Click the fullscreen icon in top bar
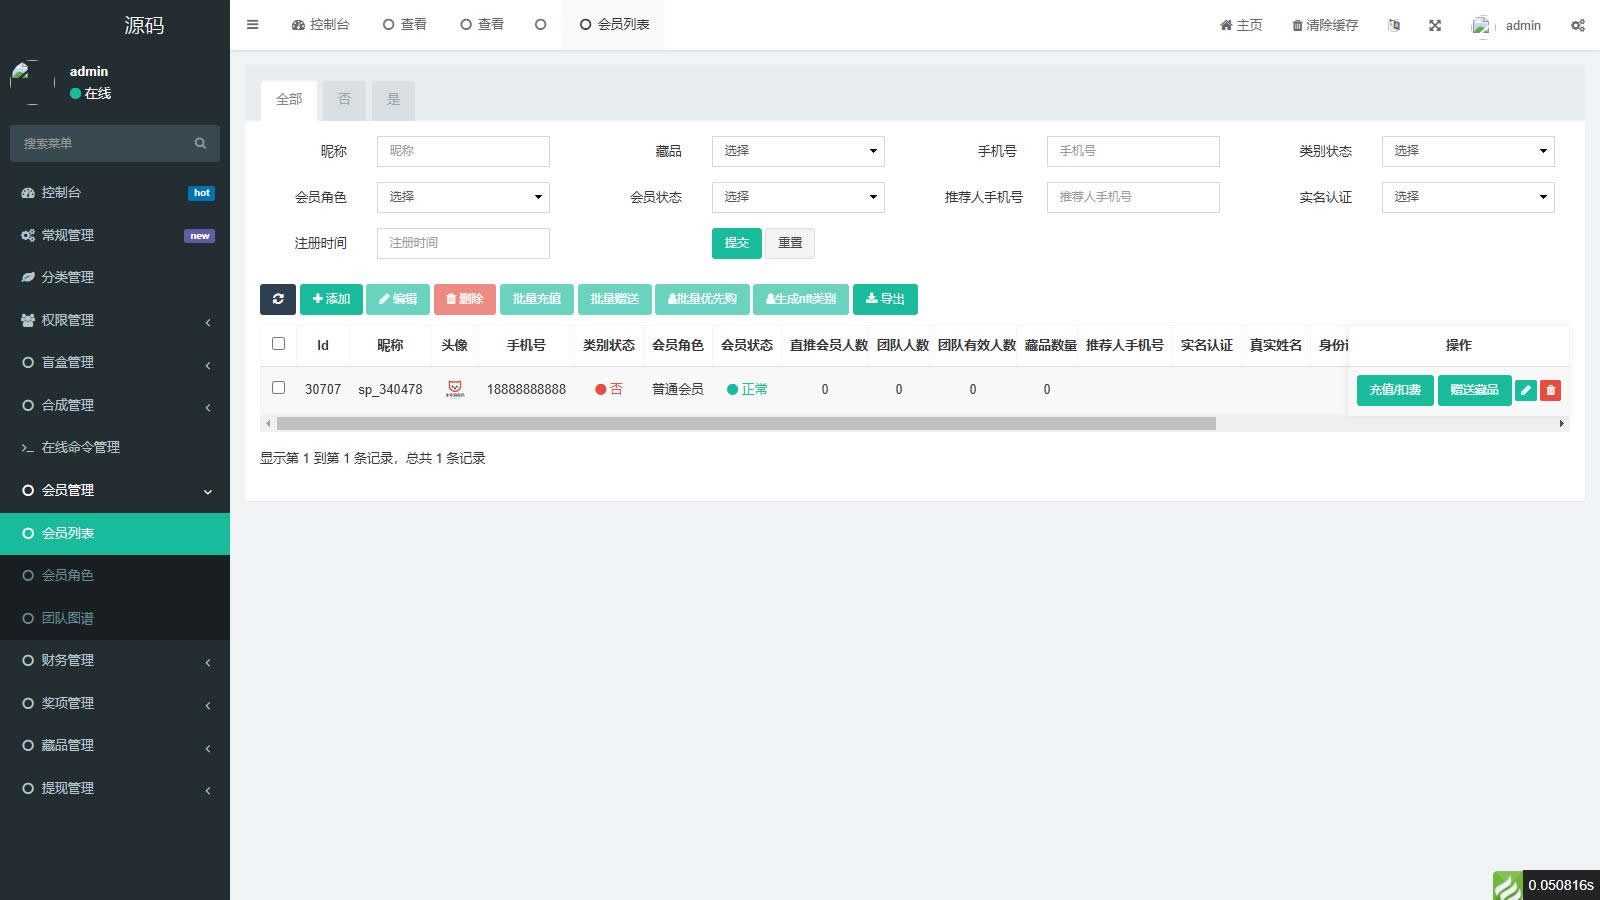The width and height of the screenshot is (1600, 900). 1435,26
